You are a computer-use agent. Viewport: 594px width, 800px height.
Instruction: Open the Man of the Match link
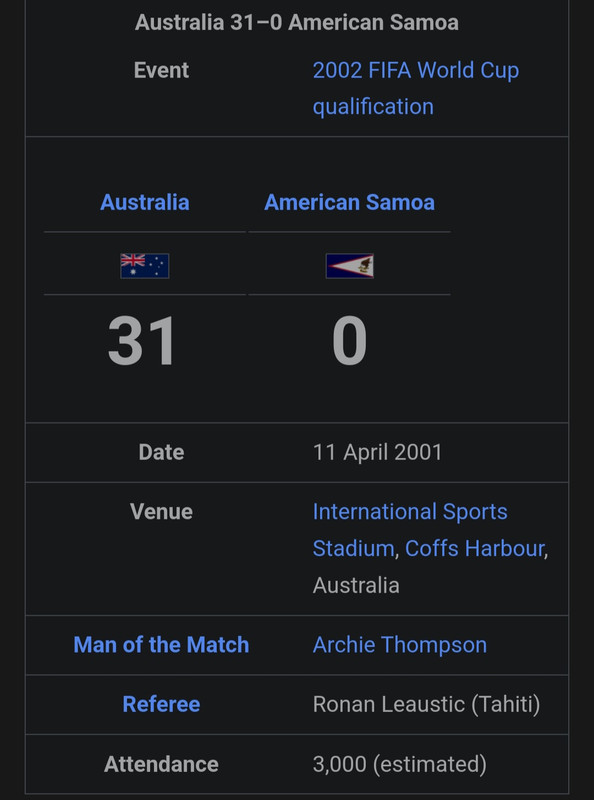tap(161, 645)
